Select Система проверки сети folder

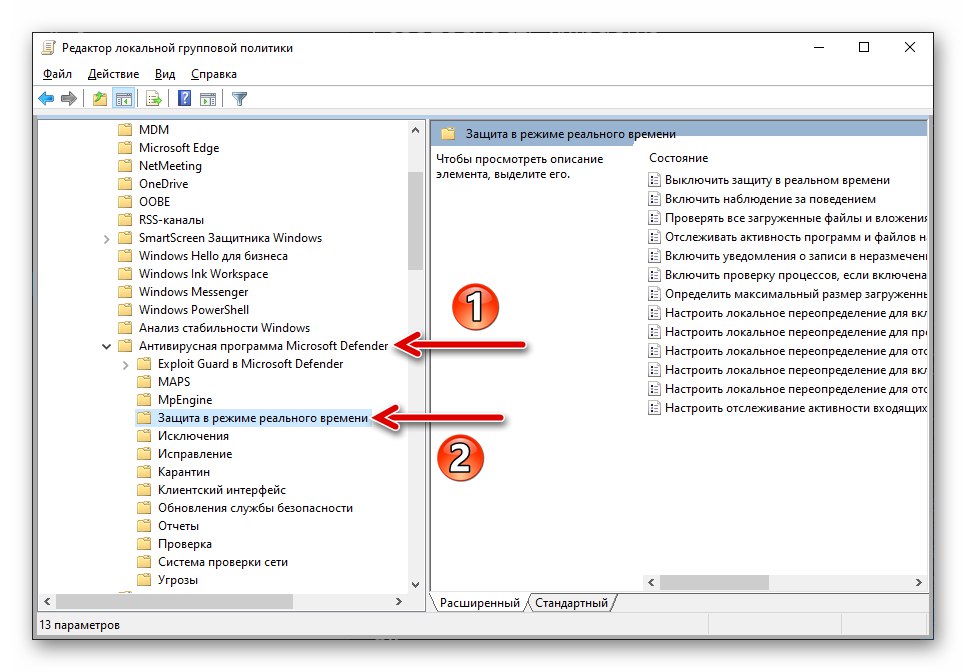[213, 562]
